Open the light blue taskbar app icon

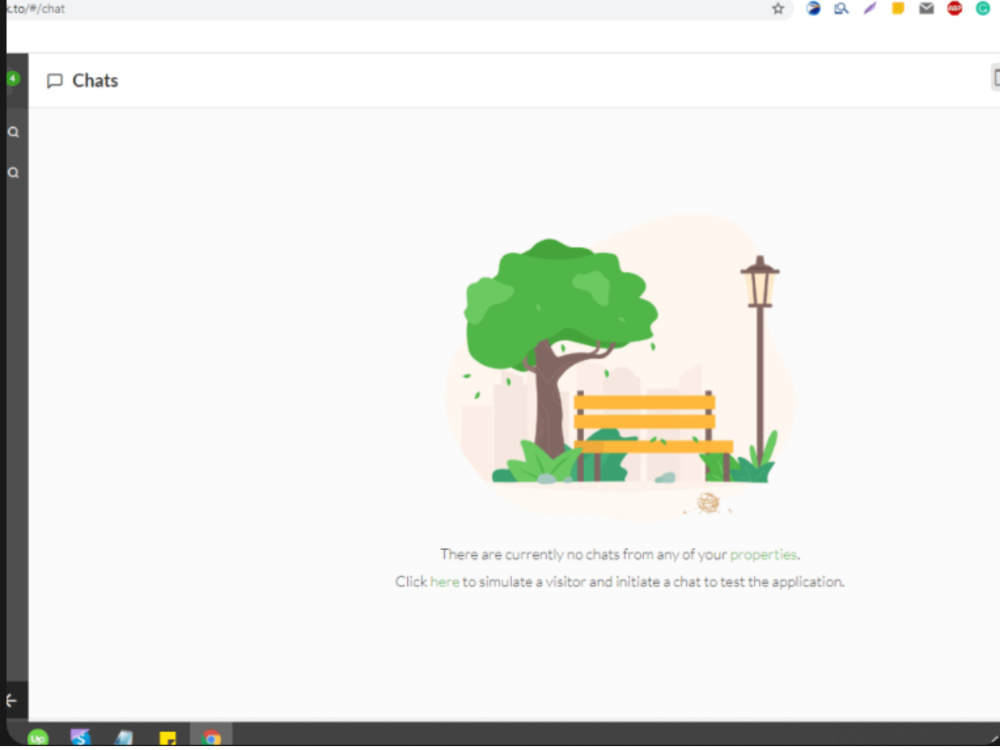pos(124,738)
